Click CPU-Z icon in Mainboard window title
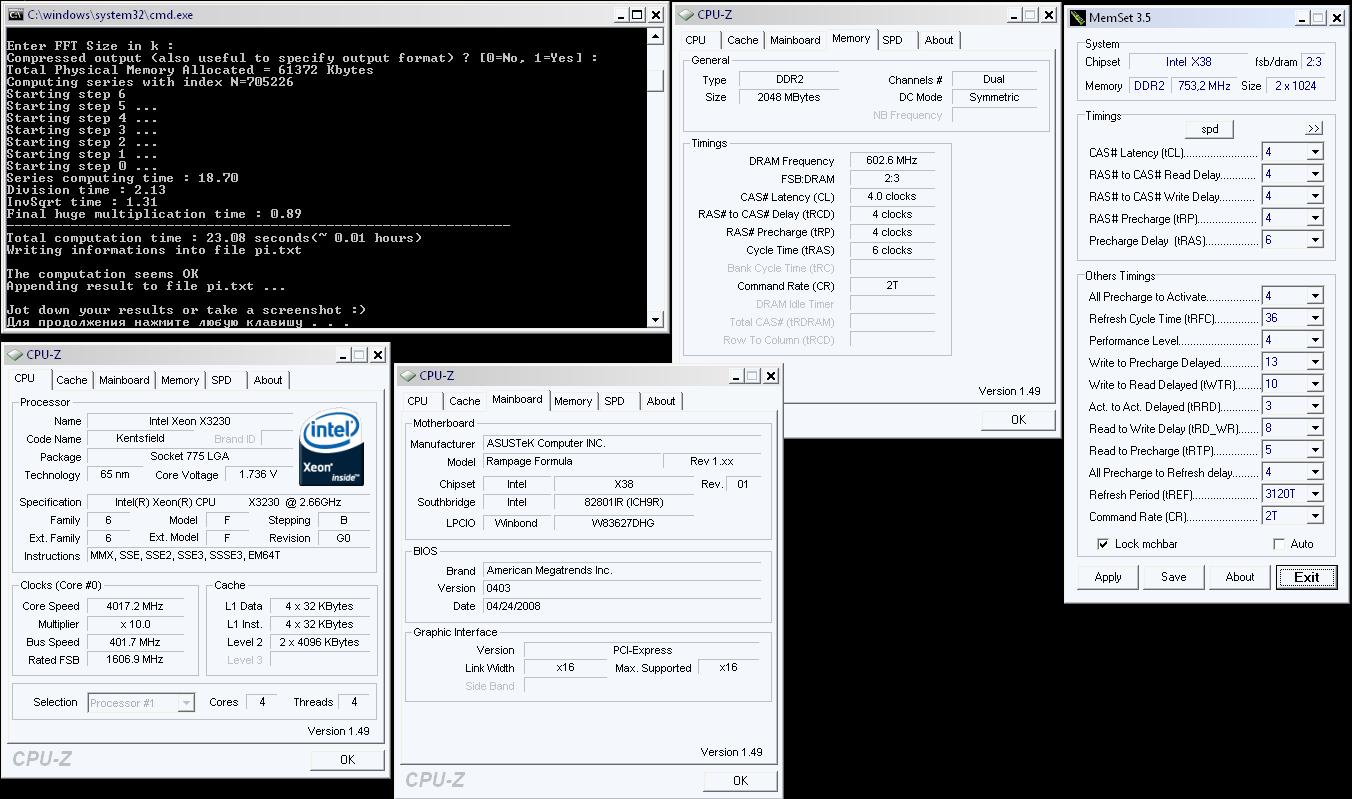The image size is (1352, 799). [408, 376]
